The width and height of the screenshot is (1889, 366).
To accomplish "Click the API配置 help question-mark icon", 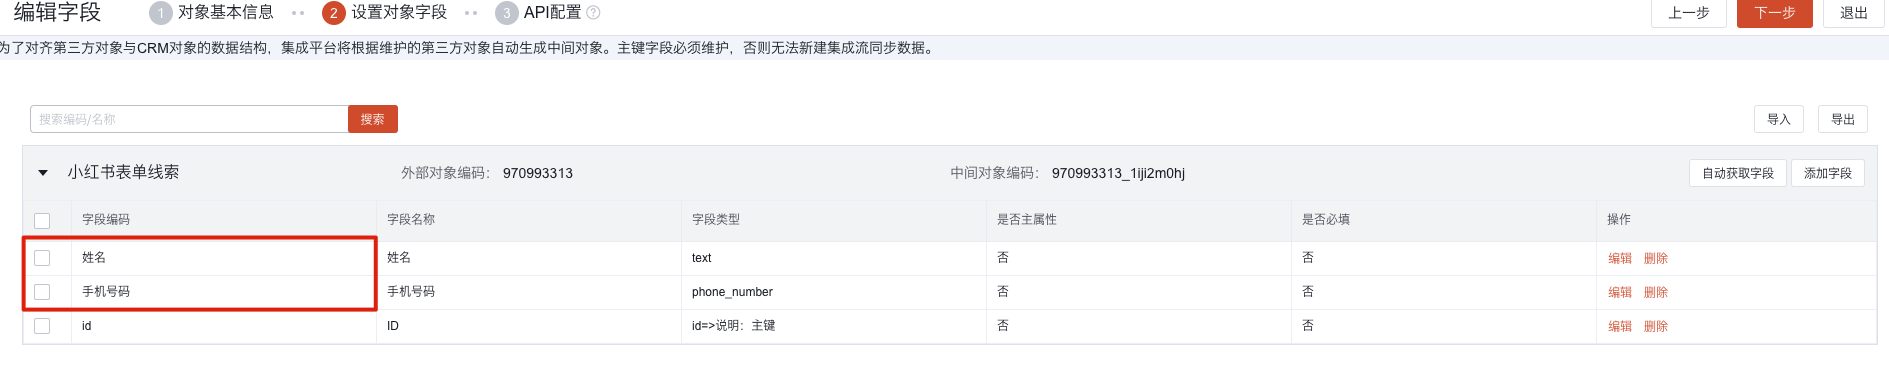I will coord(593,13).
